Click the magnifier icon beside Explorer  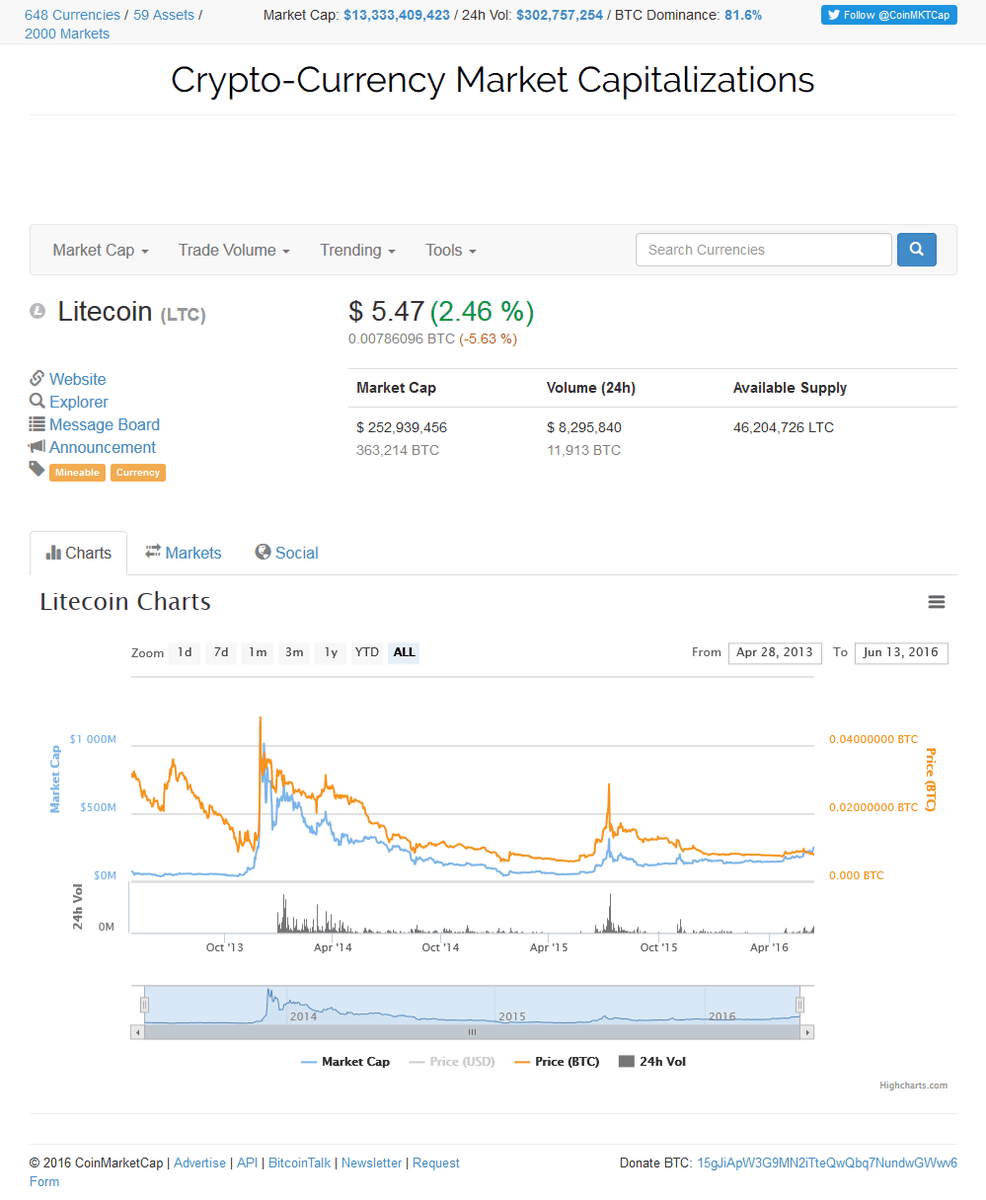click(37, 401)
